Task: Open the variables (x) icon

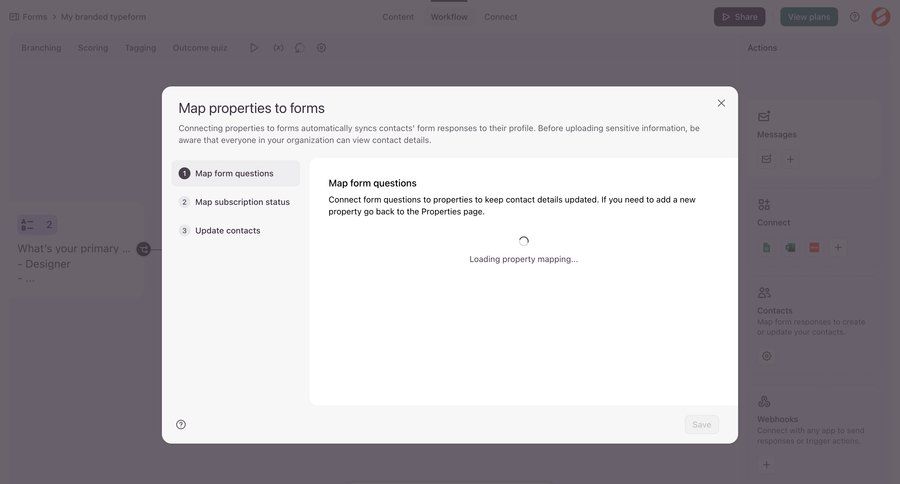Action: tap(278, 48)
